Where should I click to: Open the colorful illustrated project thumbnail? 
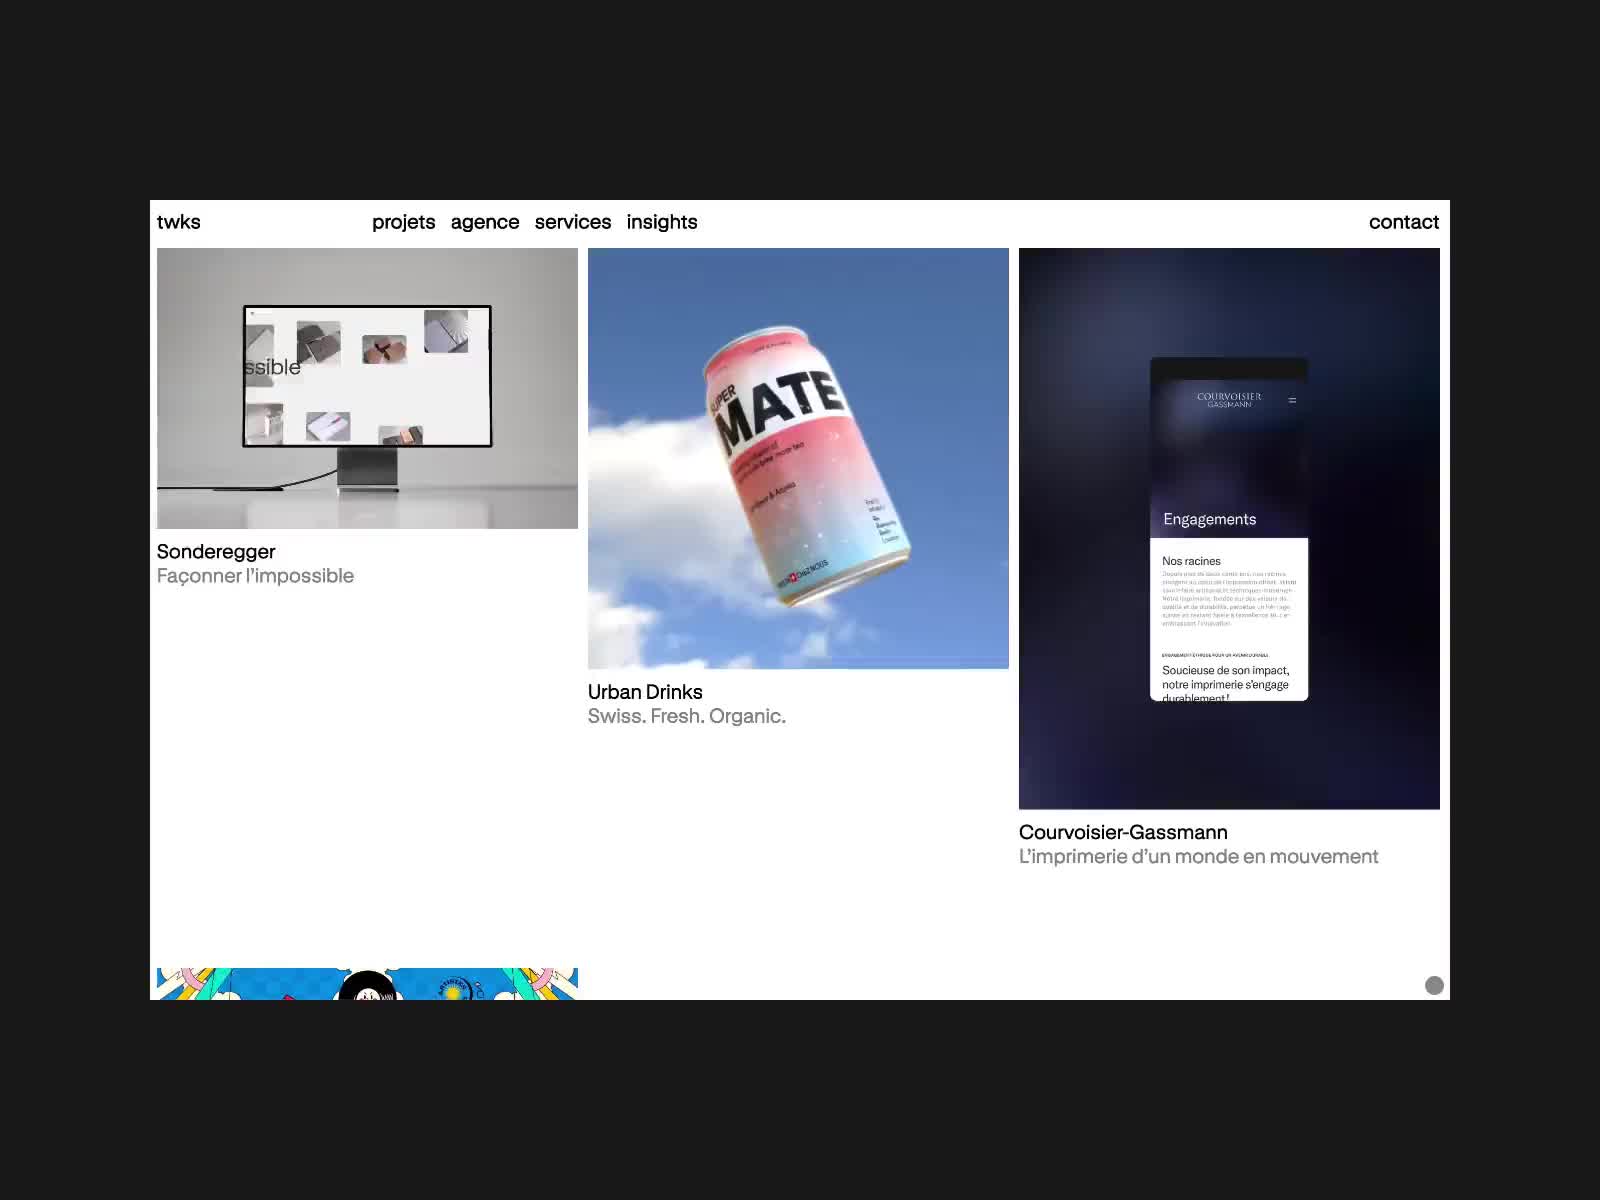tap(367, 984)
